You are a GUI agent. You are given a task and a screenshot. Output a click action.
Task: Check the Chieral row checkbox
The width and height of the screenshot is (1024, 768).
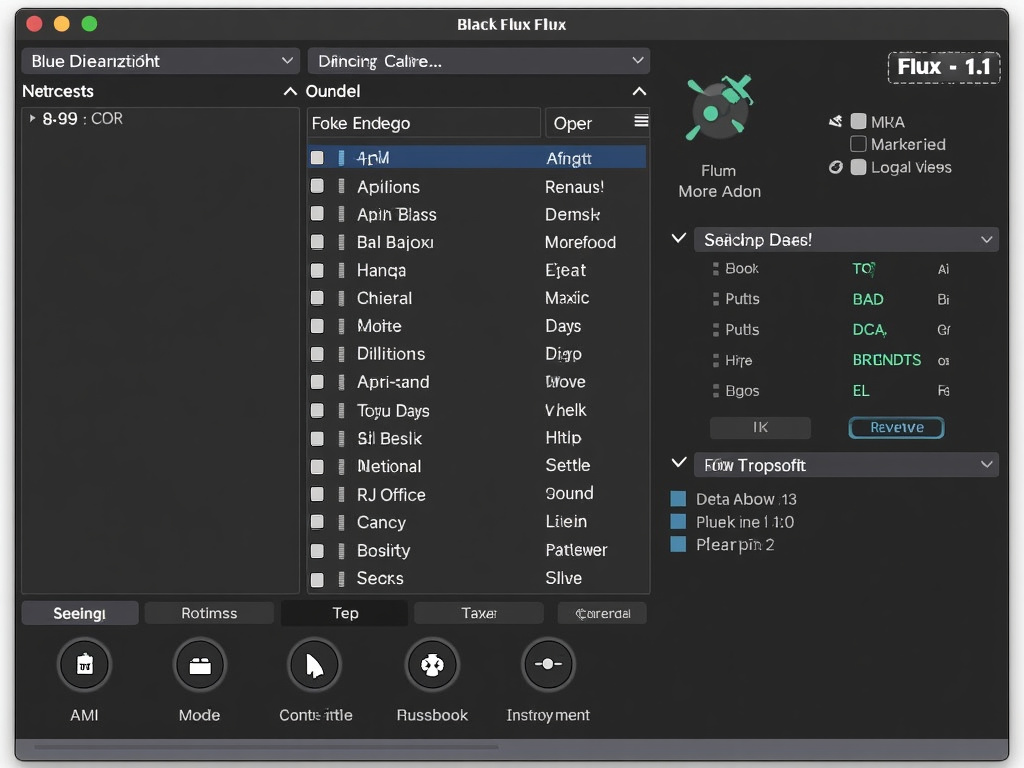coord(317,298)
